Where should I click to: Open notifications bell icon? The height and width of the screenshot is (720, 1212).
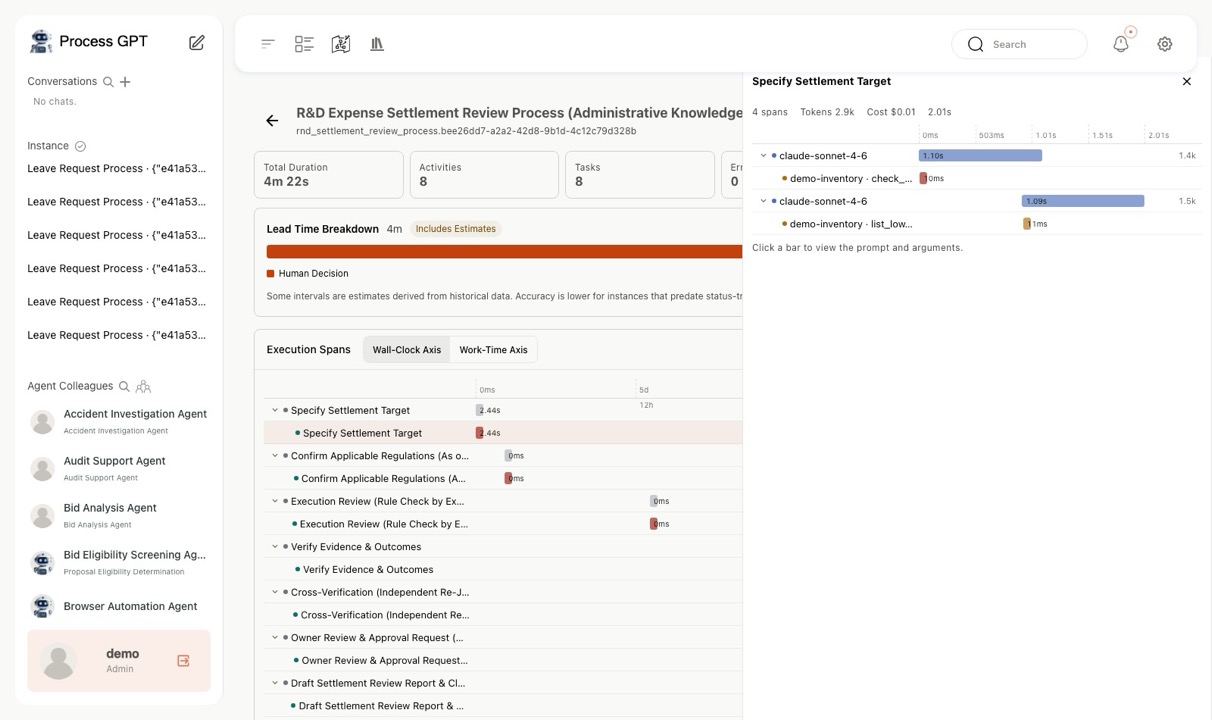tap(1121, 44)
